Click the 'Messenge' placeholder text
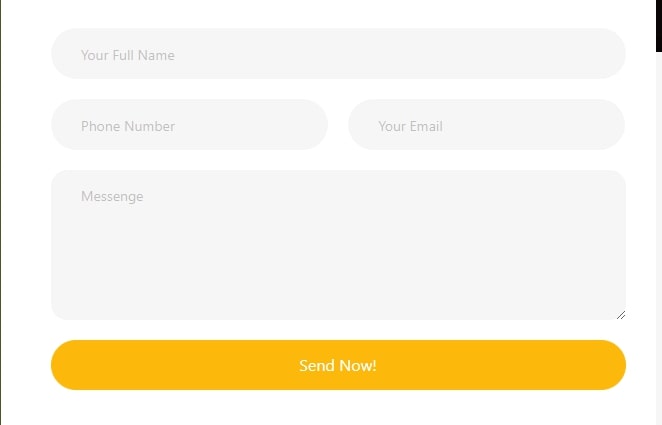662x425 pixels. point(112,197)
